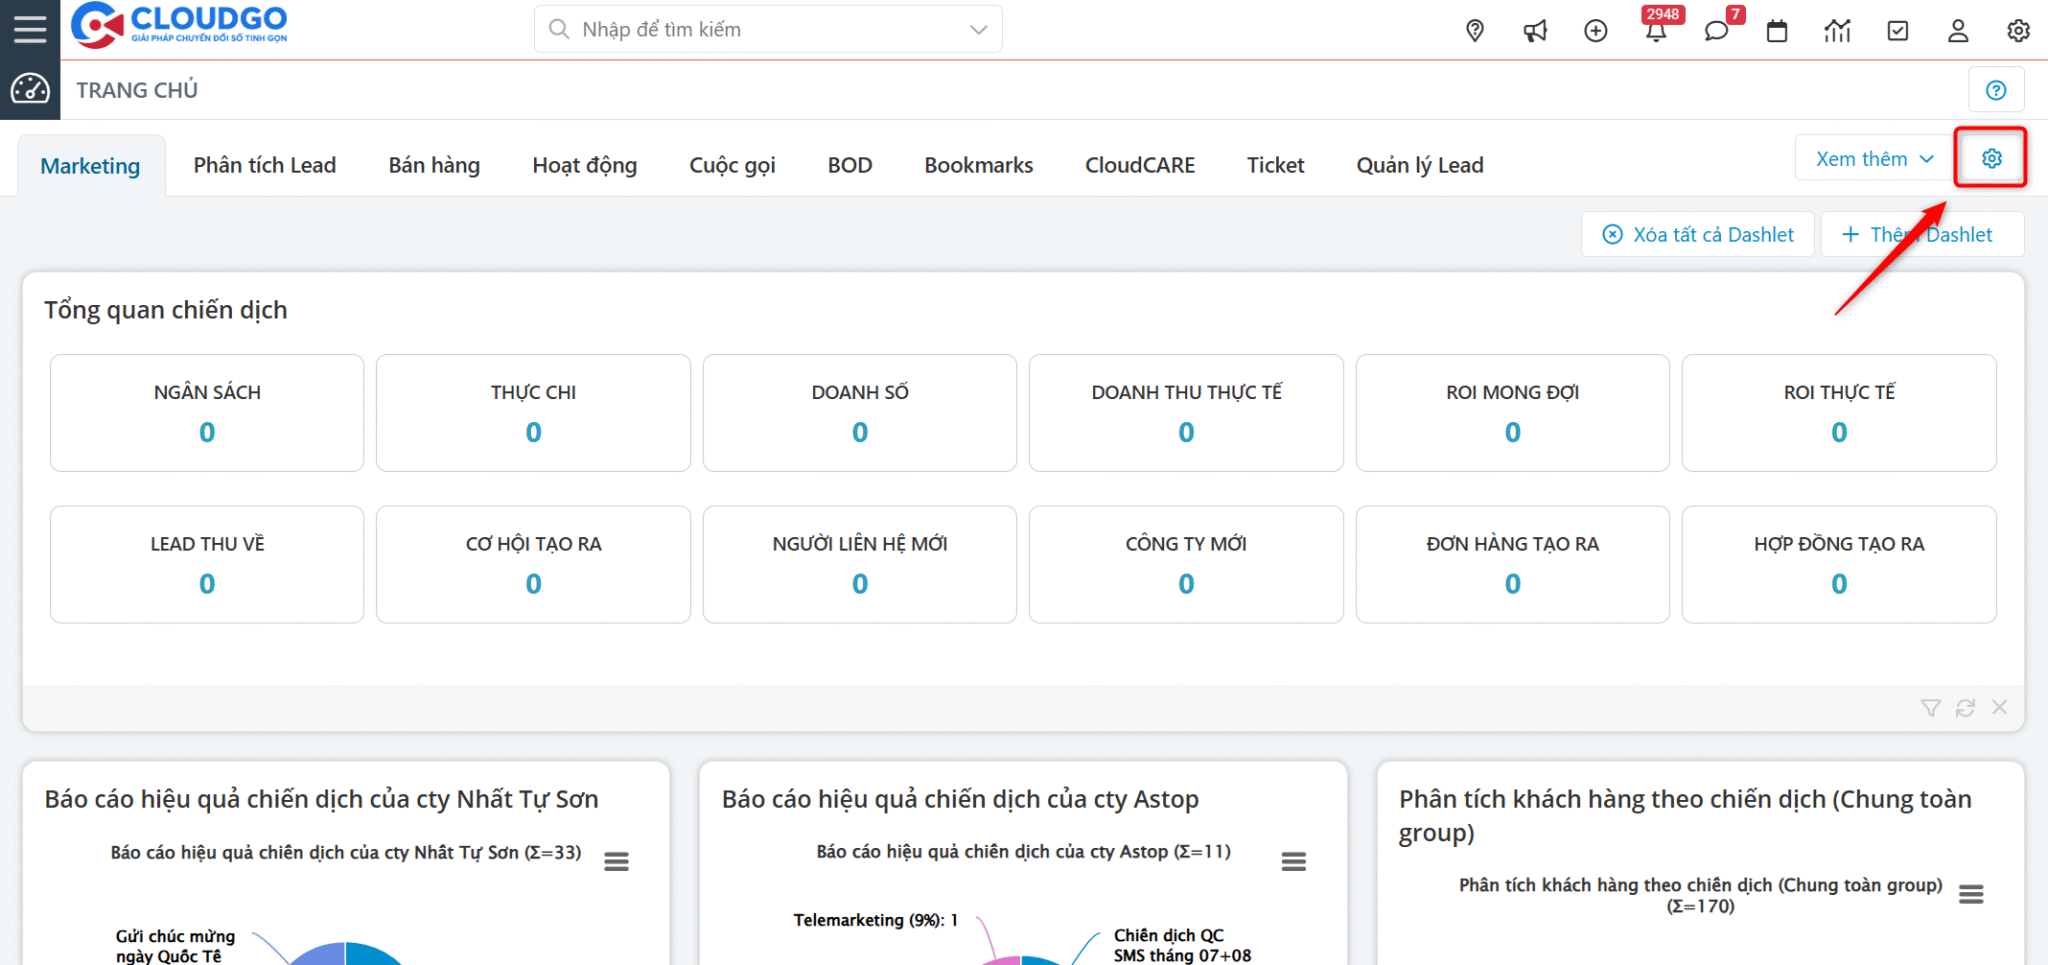The width and height of the screenshot is (2048, 965).
Task: Switch to the Hoạt động tab
Action: pos(585,165)
